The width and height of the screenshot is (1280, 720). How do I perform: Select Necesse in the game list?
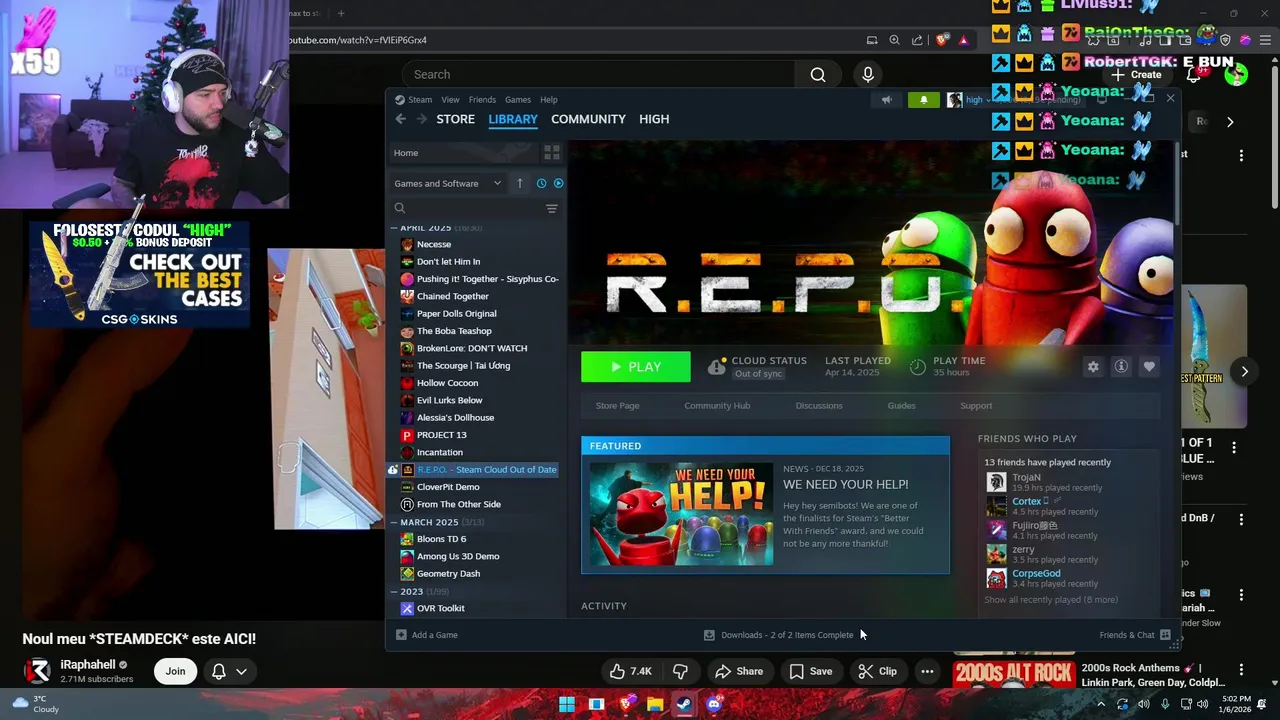pos(434,244)
